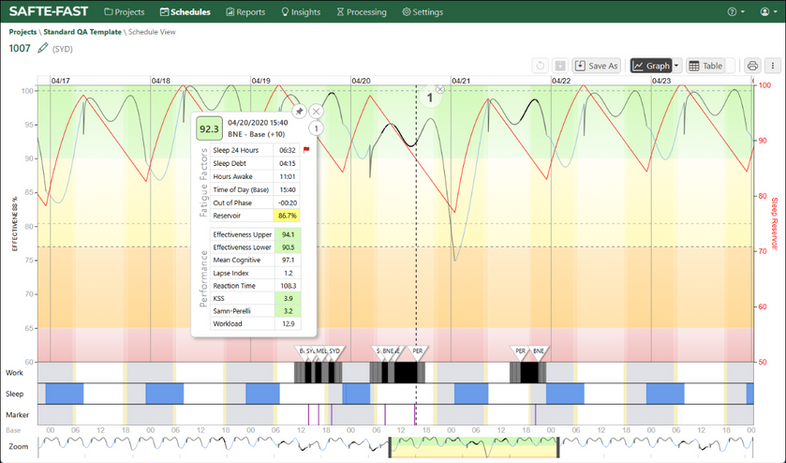The image size is (786, 463).
Task: Click the large marker 1 bubble
Action: click(x=429, y=98)
